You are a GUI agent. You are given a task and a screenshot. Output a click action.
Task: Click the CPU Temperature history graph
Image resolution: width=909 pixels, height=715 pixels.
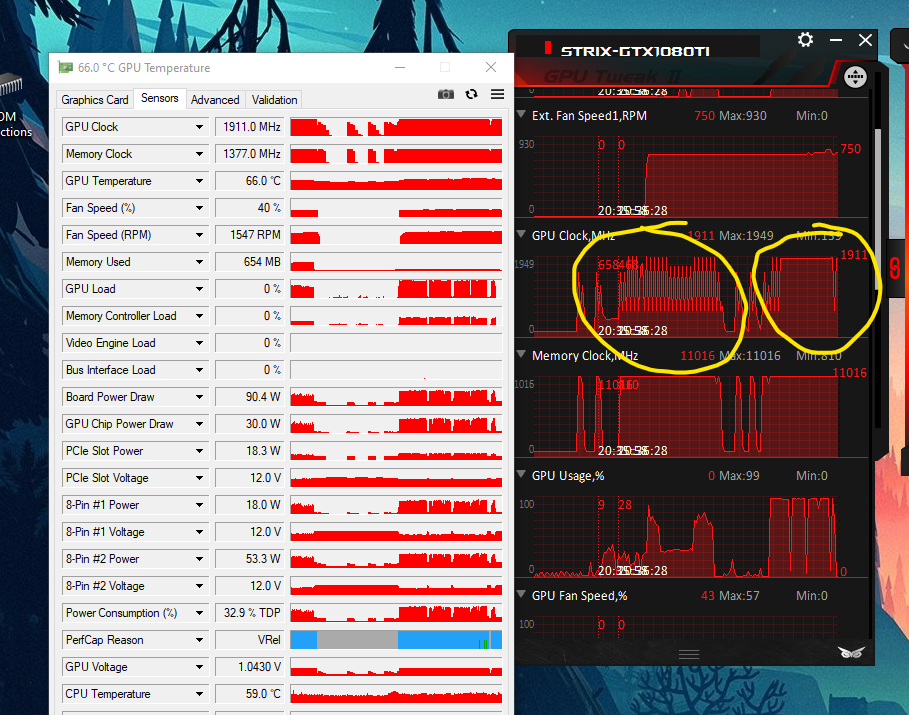(396, 694)
